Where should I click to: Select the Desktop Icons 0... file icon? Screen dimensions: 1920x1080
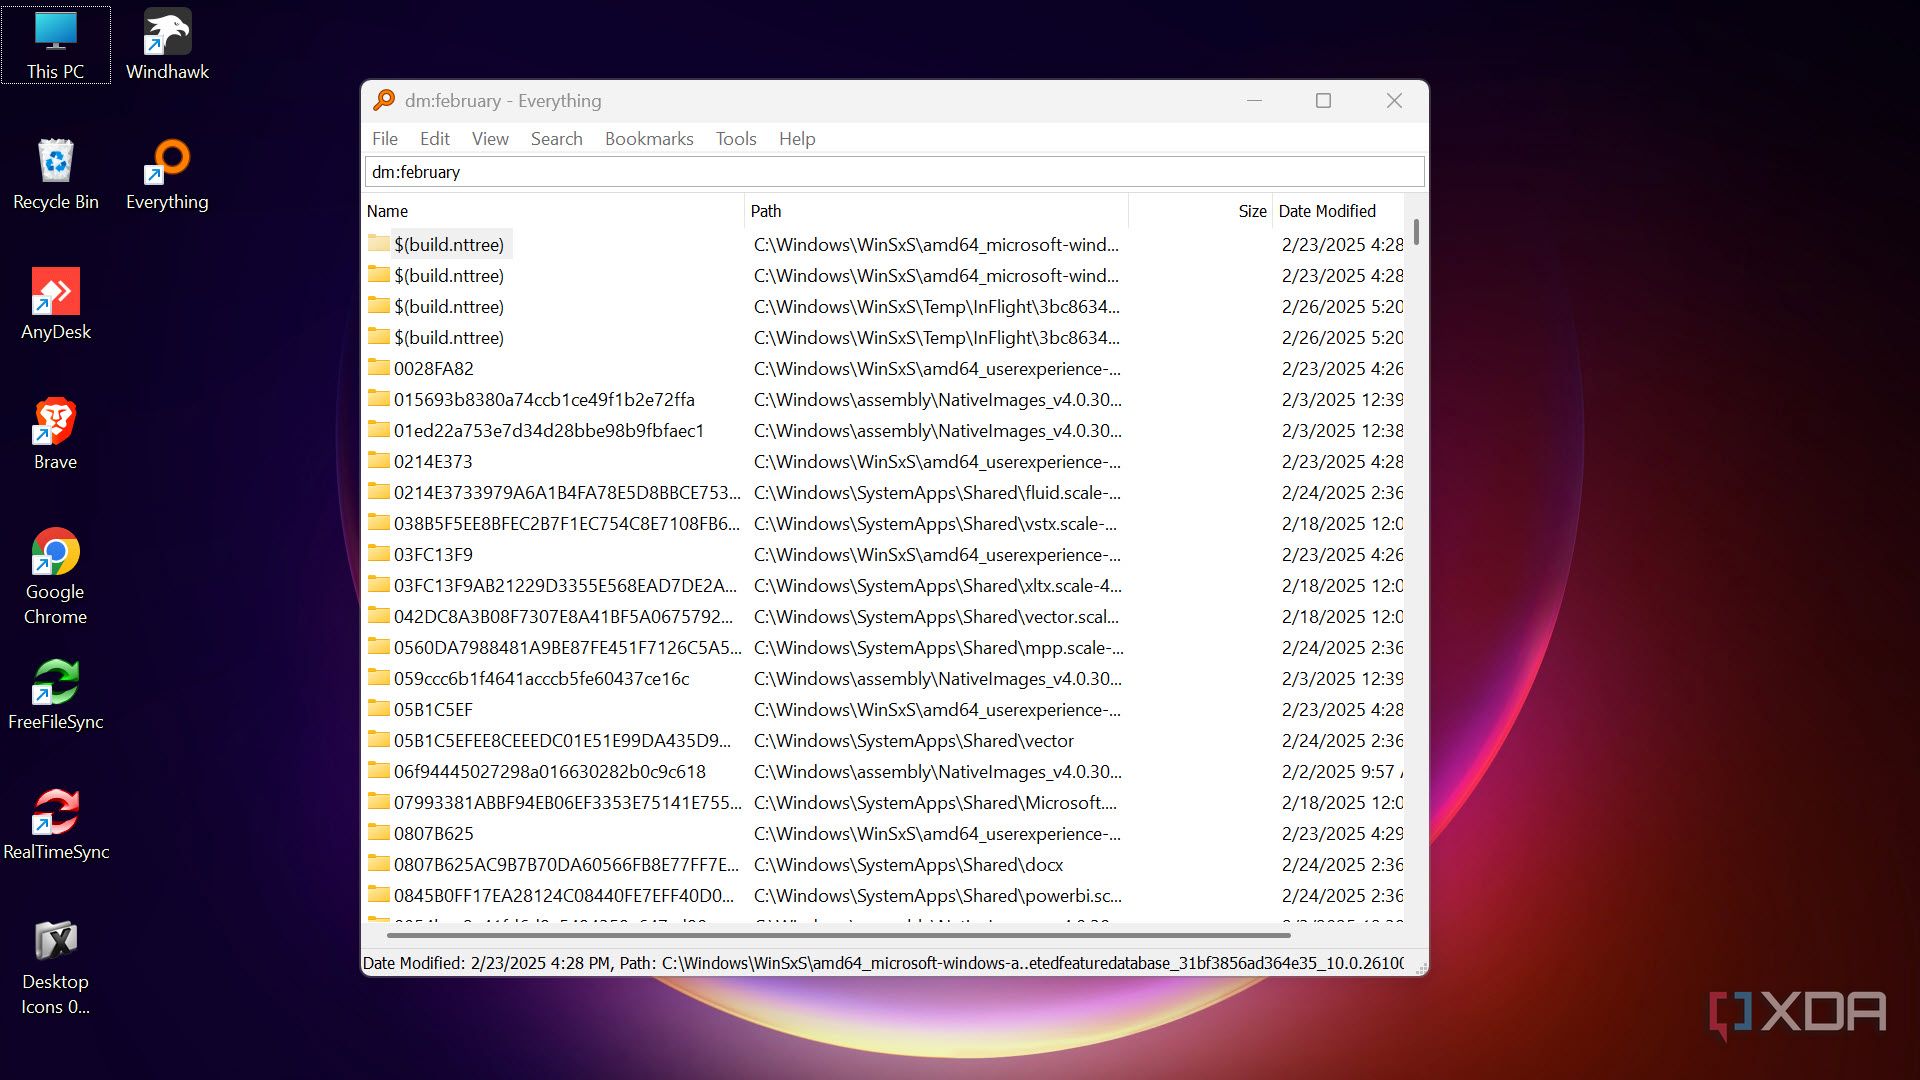point(55,967)
